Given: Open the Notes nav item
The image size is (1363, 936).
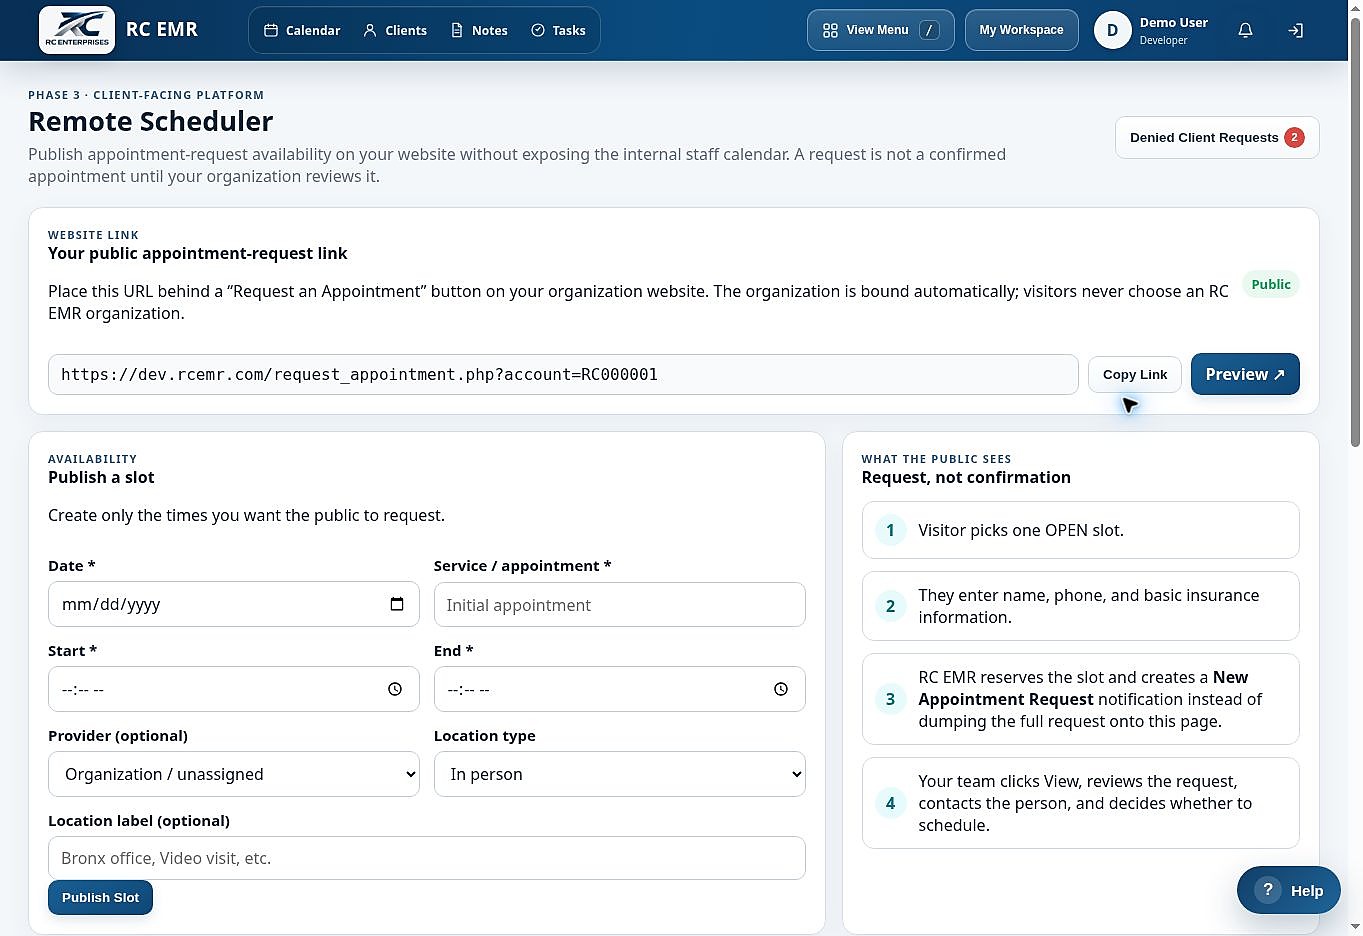Looking at the screenshot, I should pyautogui.click(x=479, y=30).
